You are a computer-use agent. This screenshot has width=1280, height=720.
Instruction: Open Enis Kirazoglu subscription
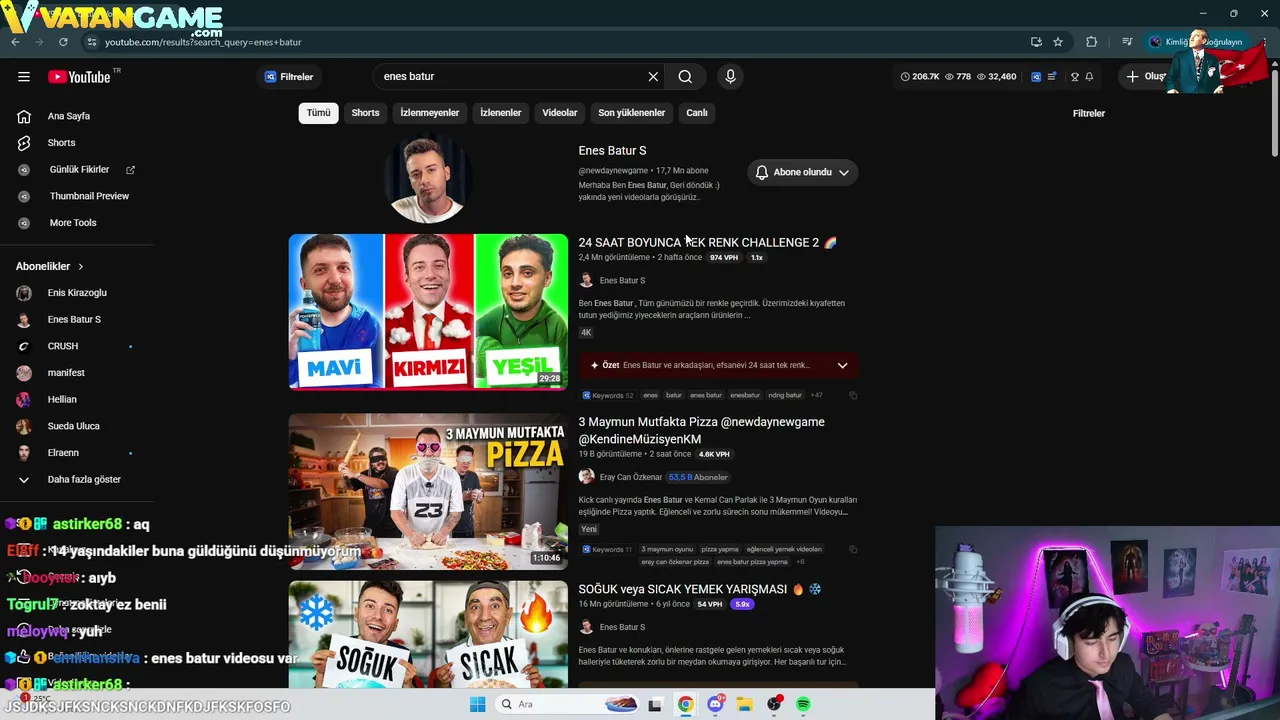tap(77, 293)
